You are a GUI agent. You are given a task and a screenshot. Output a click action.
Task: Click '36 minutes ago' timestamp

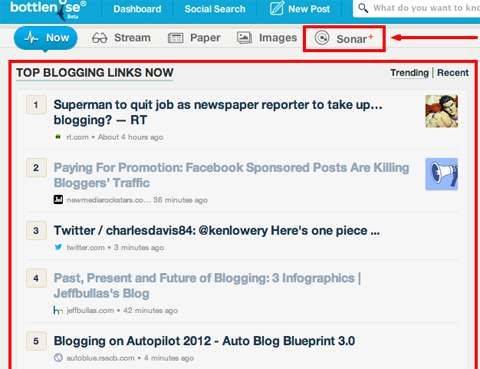pyautogui.click(x=180, y=200)
